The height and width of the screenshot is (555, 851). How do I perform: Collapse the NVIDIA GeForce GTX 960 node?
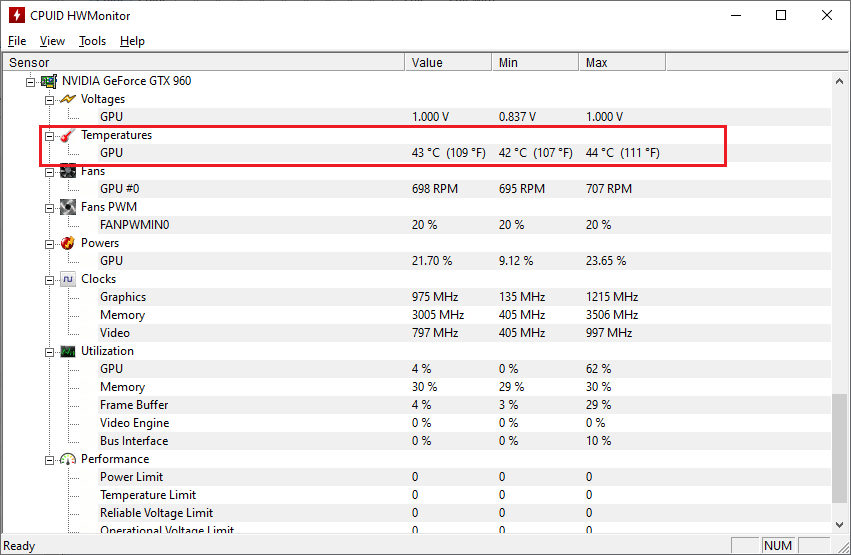[x=30, y=82]
